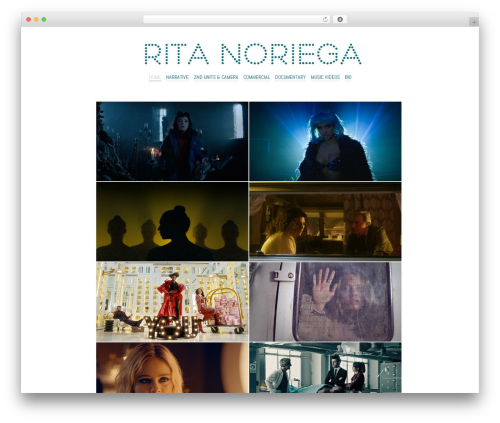Open the Narrative menu item
This screenshot has height=423, width=500.
(177, 77)
